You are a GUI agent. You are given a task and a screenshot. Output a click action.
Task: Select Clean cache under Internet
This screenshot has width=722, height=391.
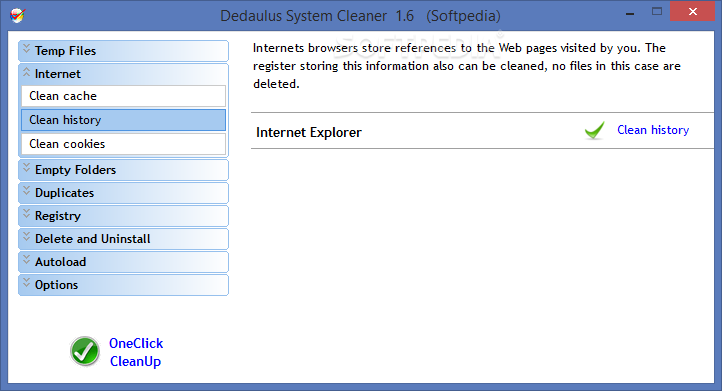(123, 96)
